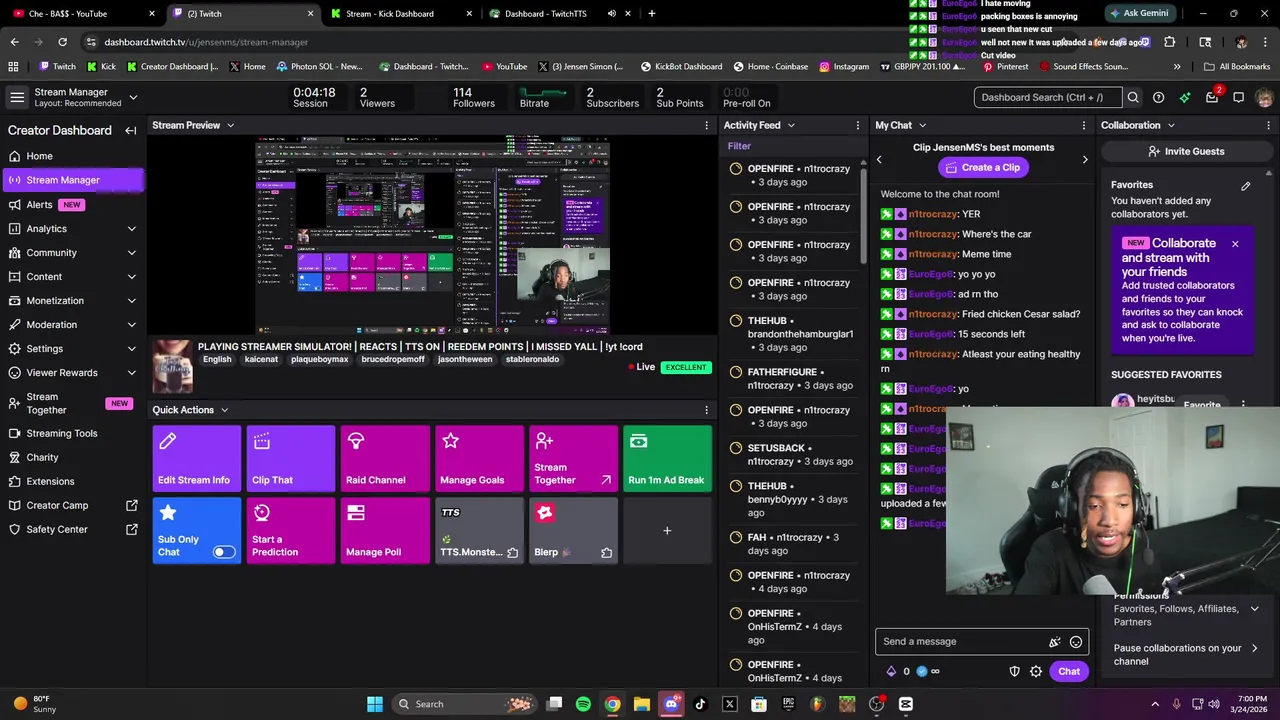Open the Collaboration panel dropdown
Image resolution: width=1280 pixels, height=720 pixels.
[1171, 125]
